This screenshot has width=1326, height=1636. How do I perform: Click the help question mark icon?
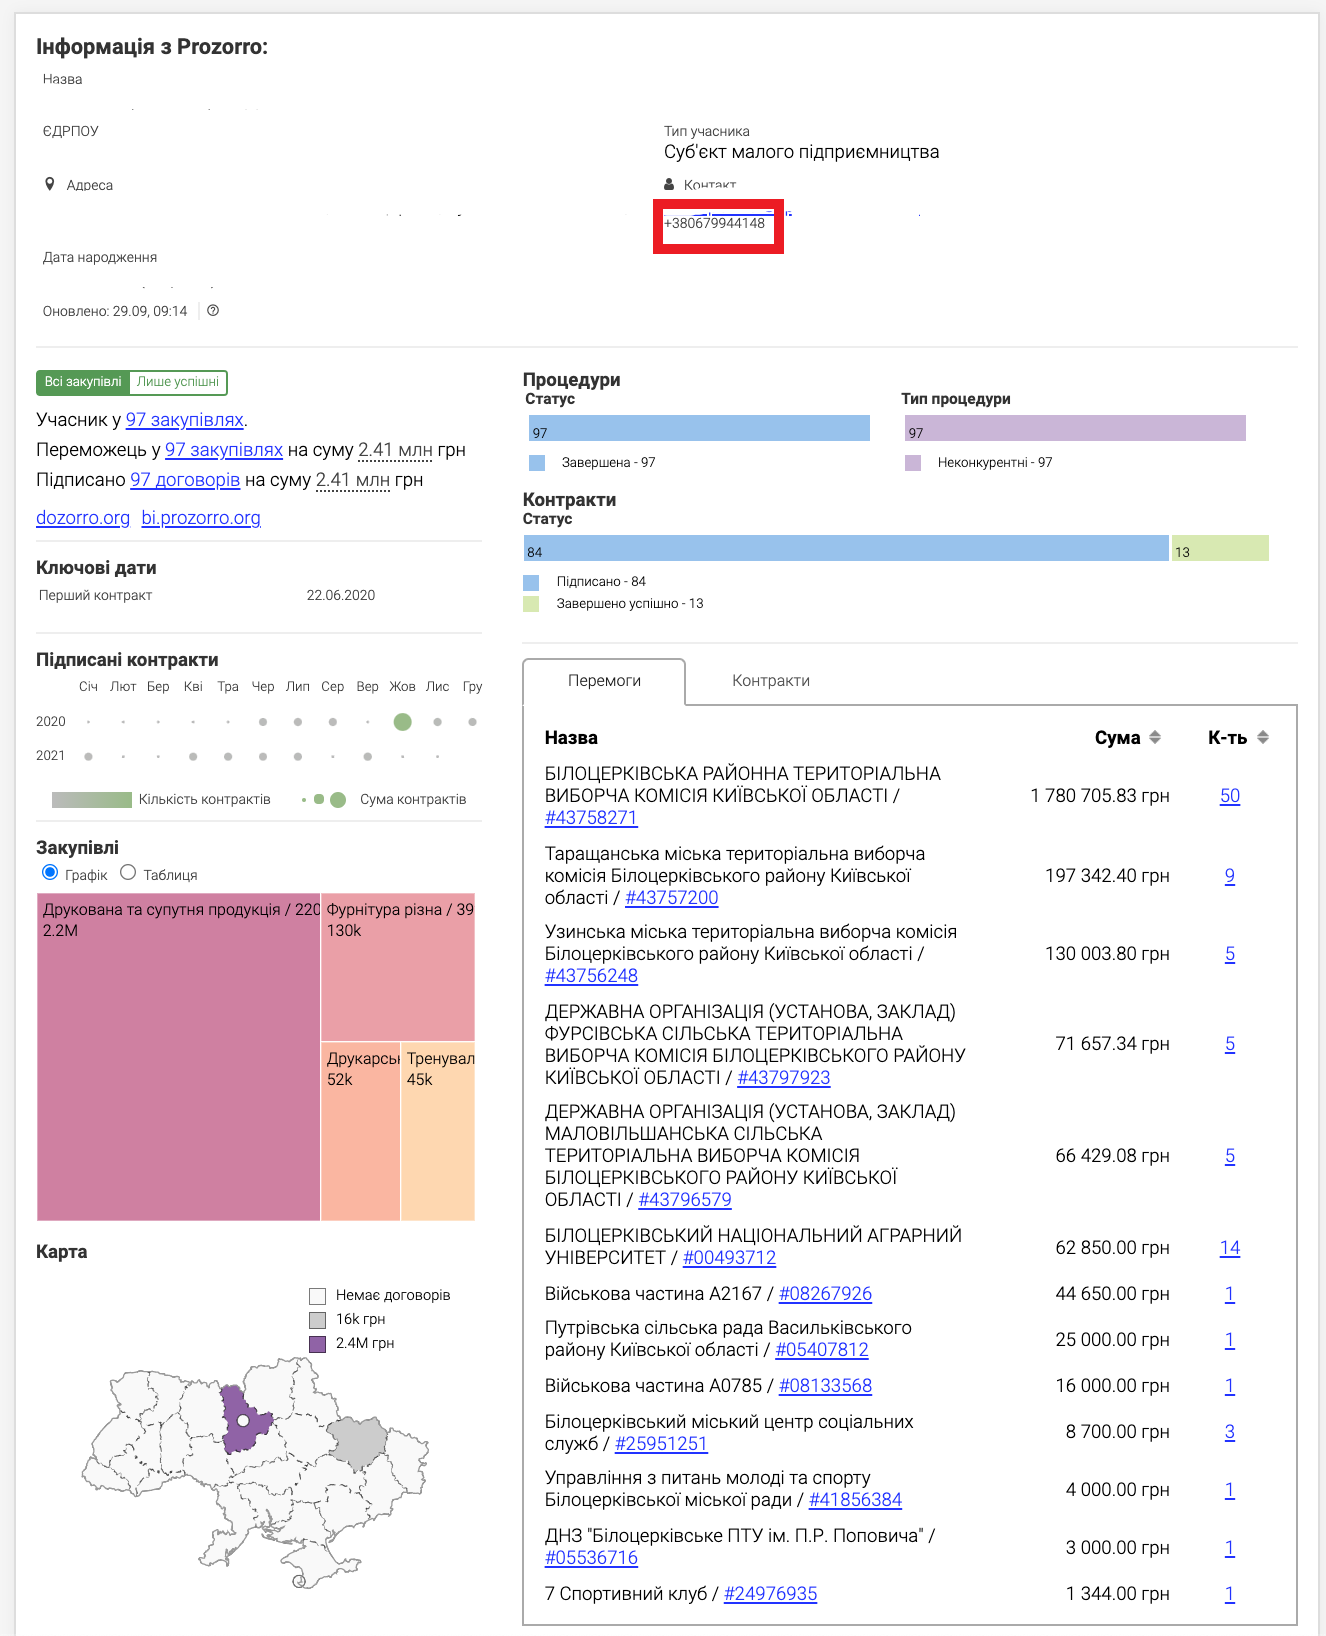(x=213, y=311)
